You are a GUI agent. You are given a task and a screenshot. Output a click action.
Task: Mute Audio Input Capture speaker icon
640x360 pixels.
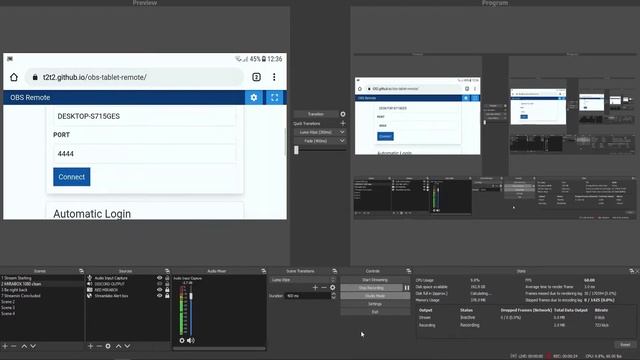[191, 340]
